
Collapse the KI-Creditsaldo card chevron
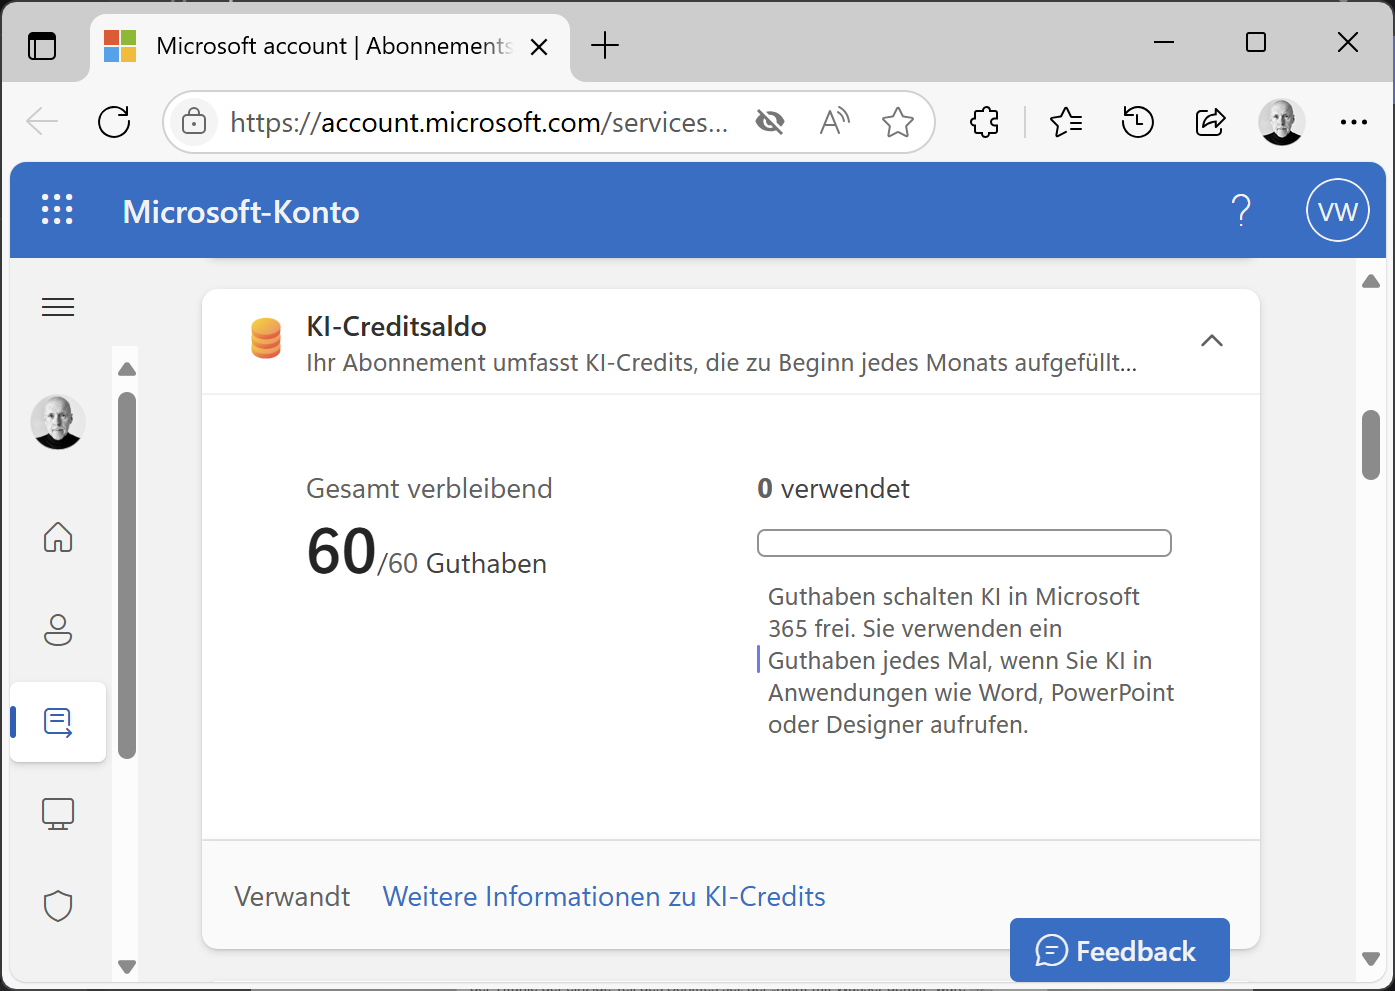point(1212,341)
